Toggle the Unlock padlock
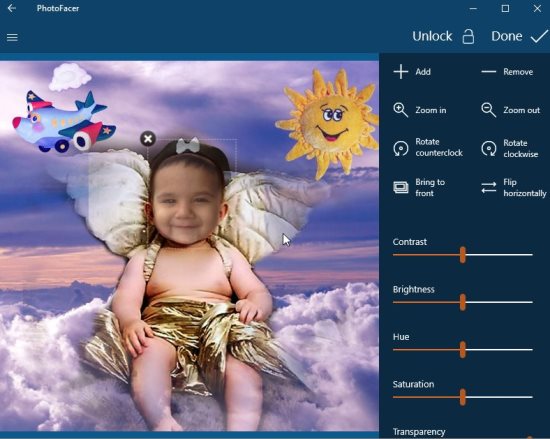 (468, 36)
